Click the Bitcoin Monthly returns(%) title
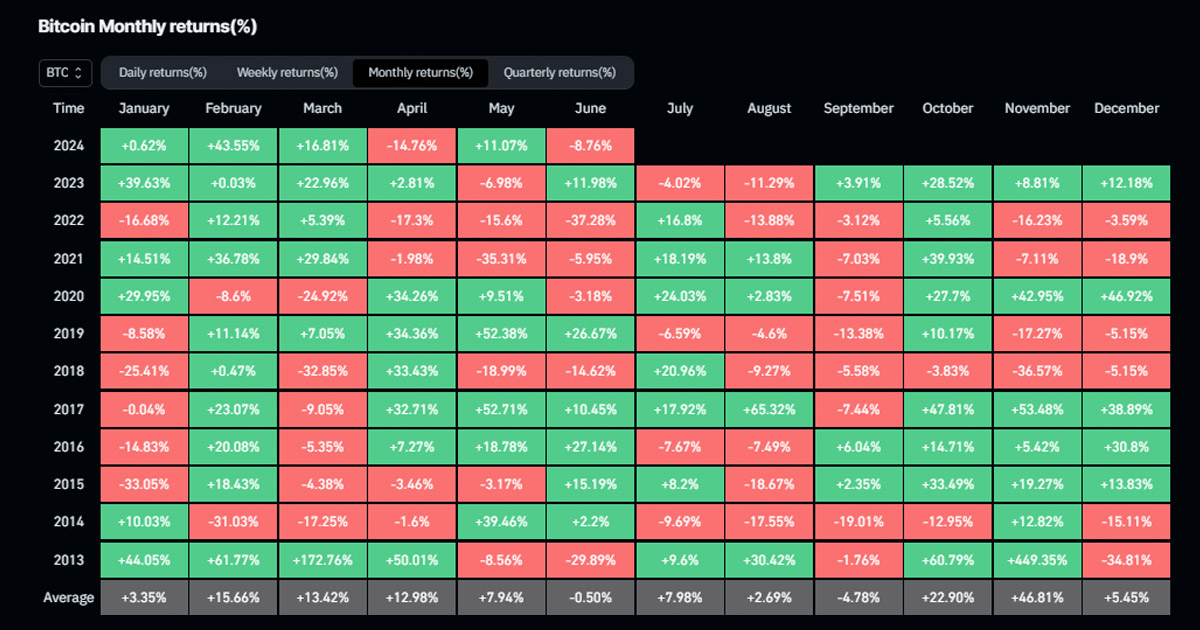 (x=147, y=27)
